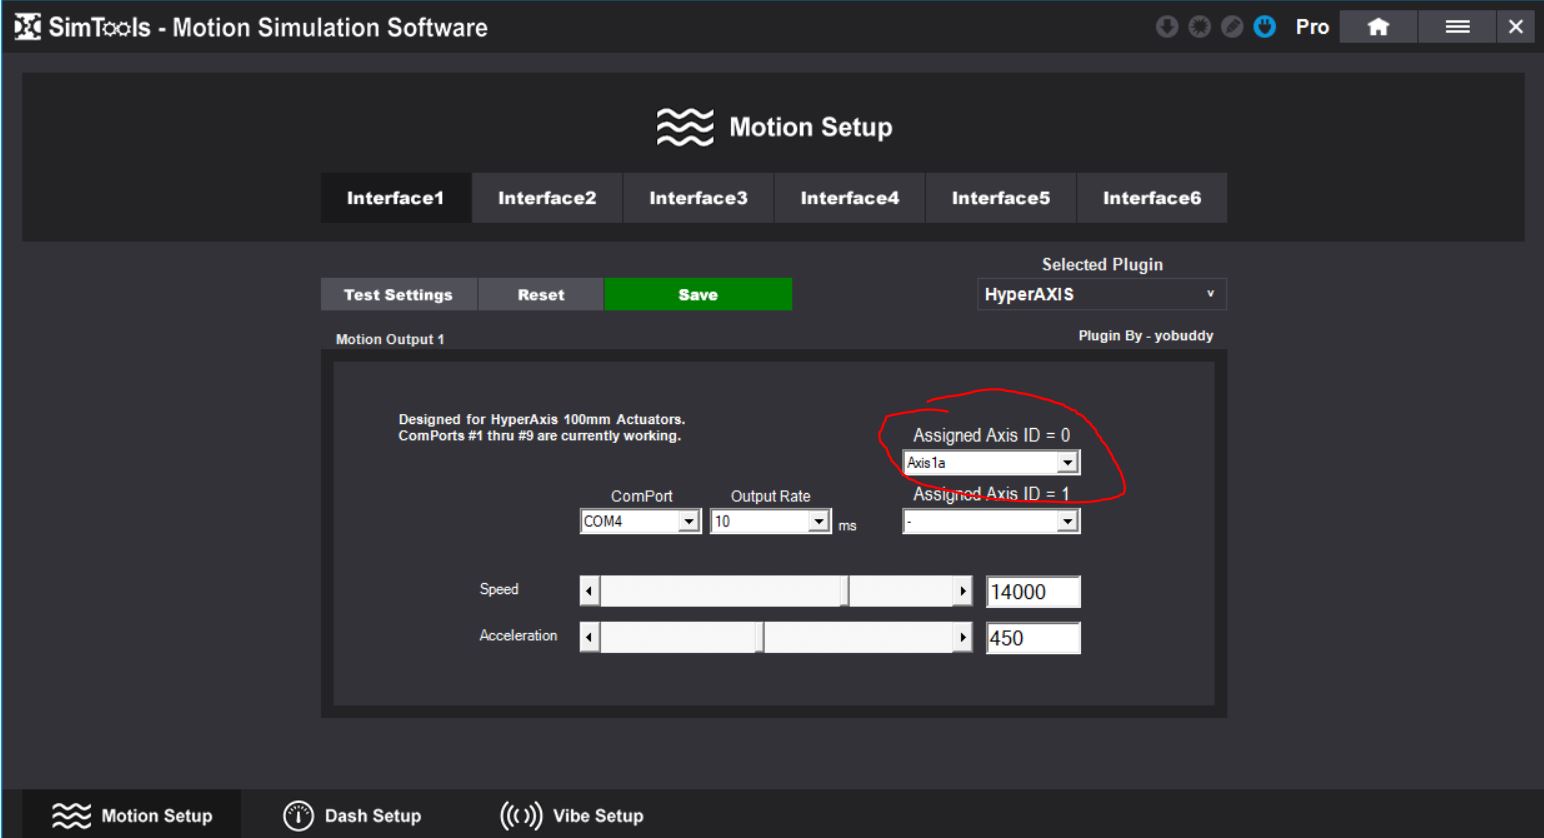This screenshot has width=1544, height=838.
Task: Click the green Save button
Action: [x=698, y=294]
